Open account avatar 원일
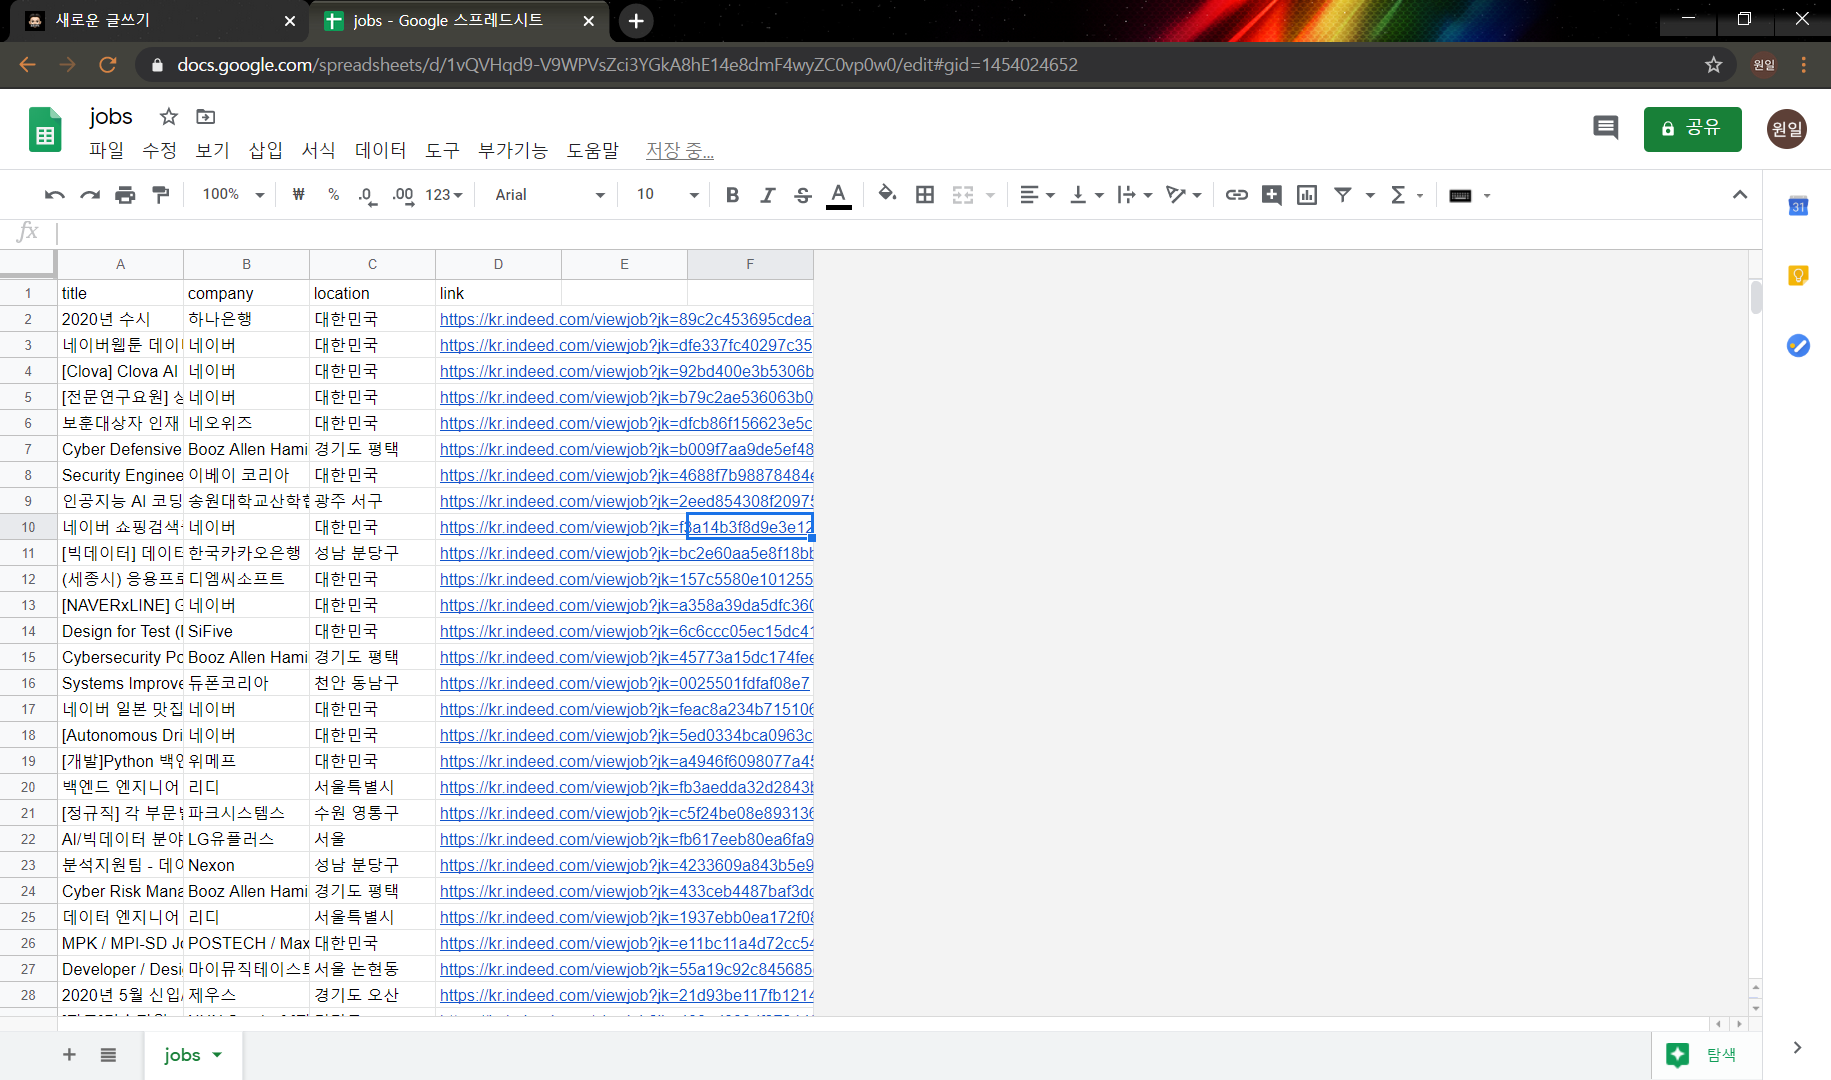1831x1080 pixels. pos(1786,129)
